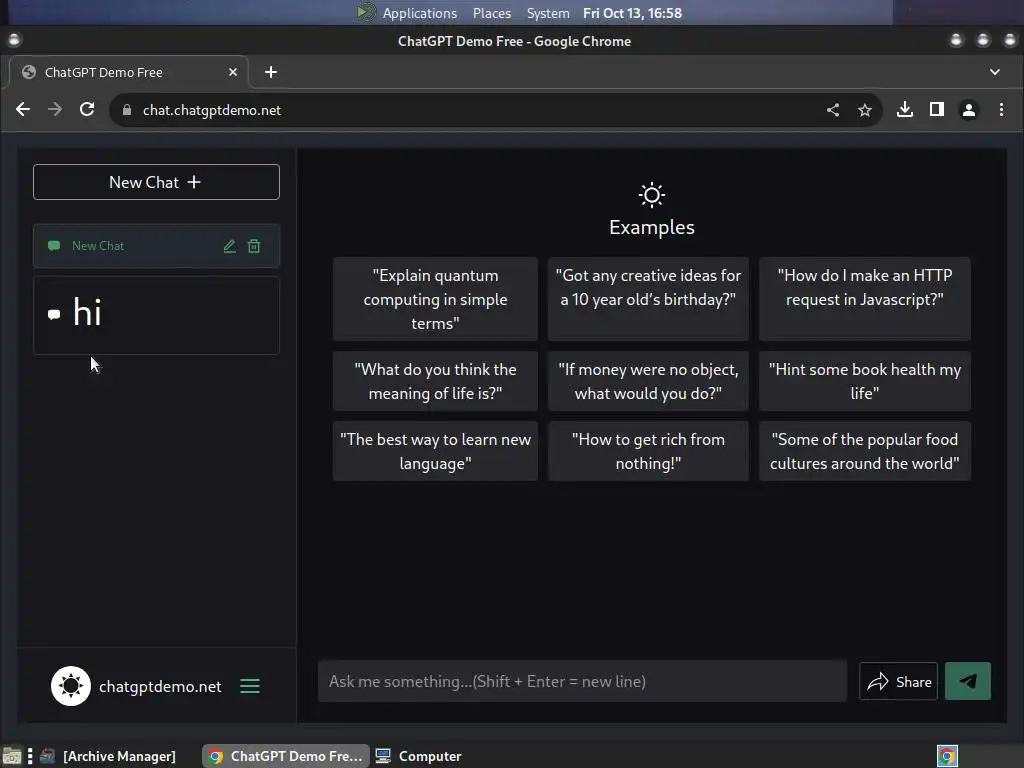Go back with the browser back arrow
This screenshot has width=1024, height=768.
click(23, 110)
